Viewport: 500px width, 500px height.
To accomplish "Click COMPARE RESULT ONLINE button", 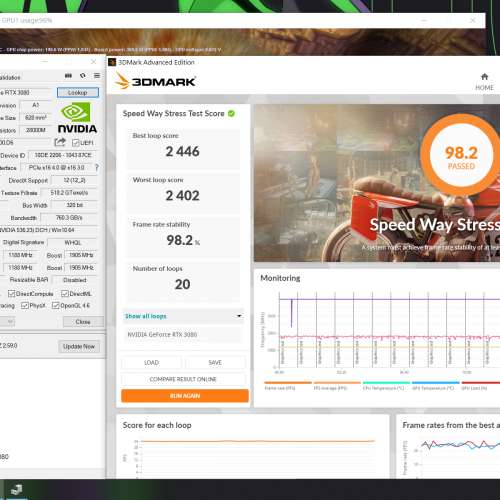I will pyautogui.click(x=183, y=379).
